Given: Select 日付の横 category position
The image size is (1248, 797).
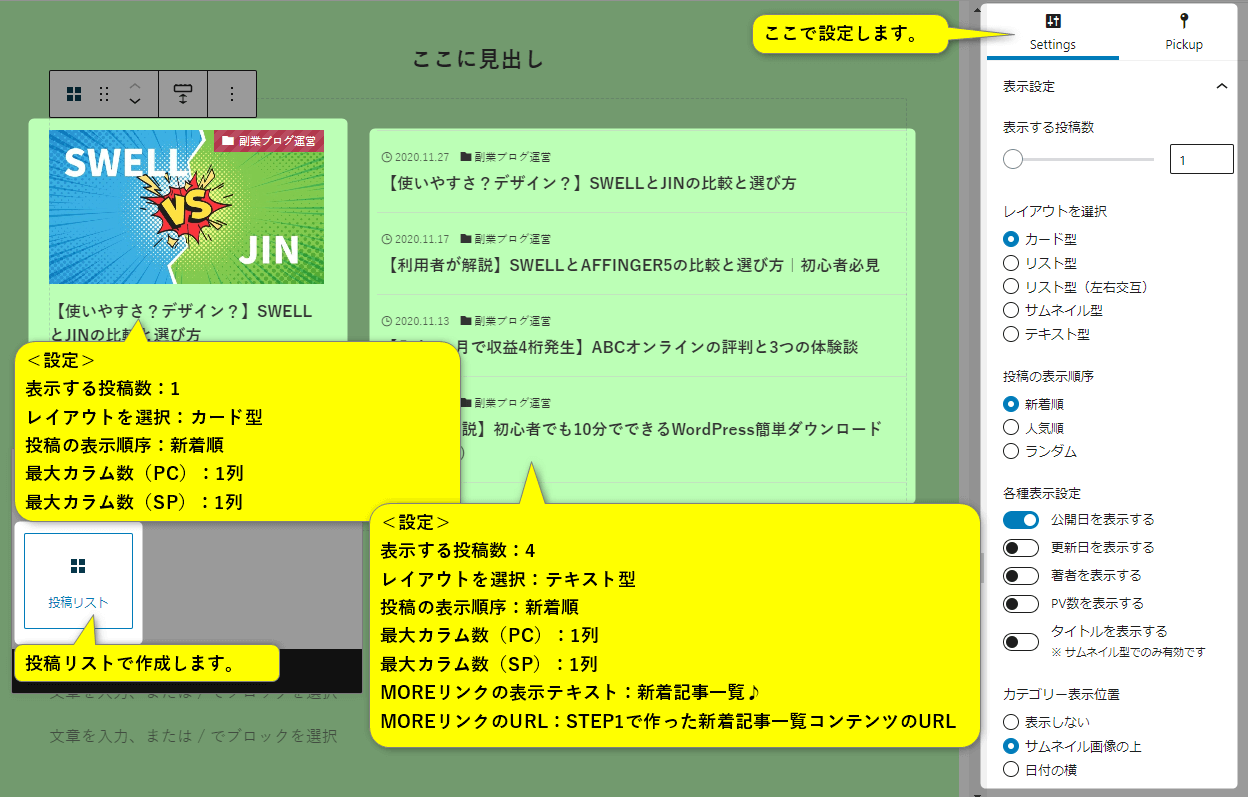Looking at the screenshot, I should pyautogui.click(x=1011, y=770).
